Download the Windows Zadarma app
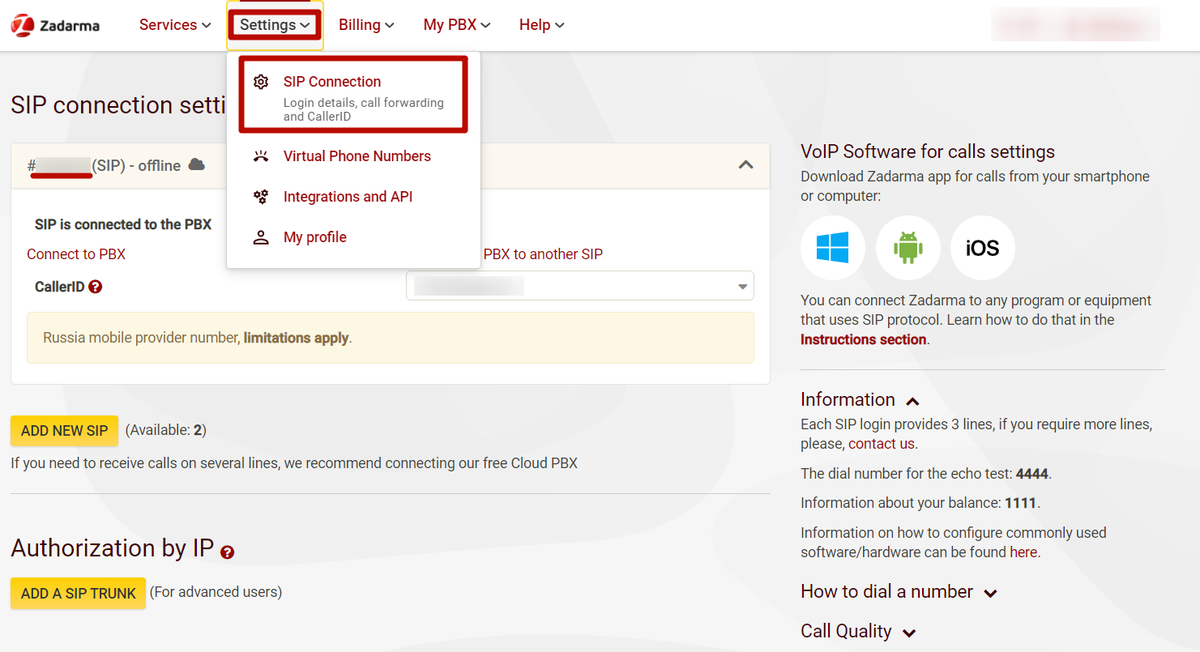Image resolution: width=1200 pixels, height=652 pixels. pos(832,247)
